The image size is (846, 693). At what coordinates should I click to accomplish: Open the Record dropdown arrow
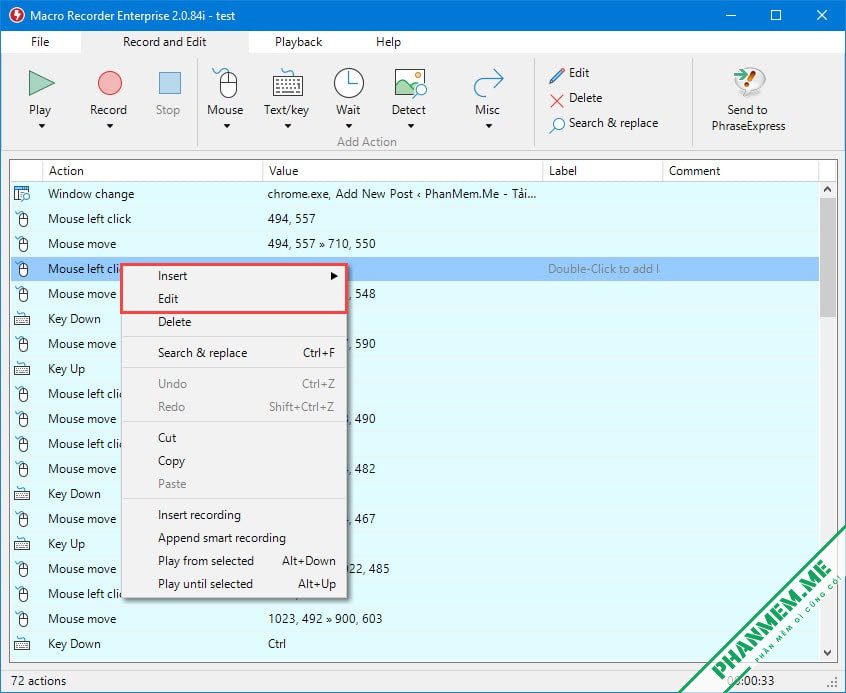(110, 126)
